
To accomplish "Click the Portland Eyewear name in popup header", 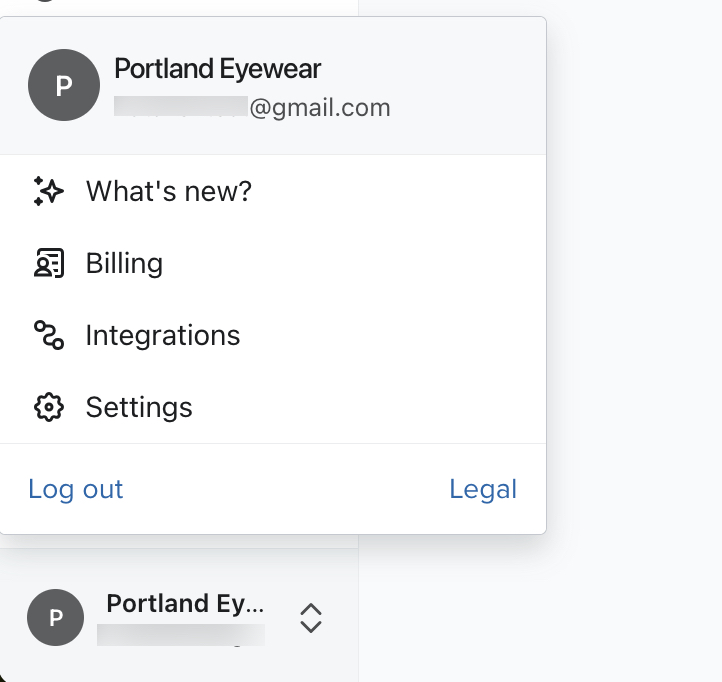I will [x=217, y=69].
